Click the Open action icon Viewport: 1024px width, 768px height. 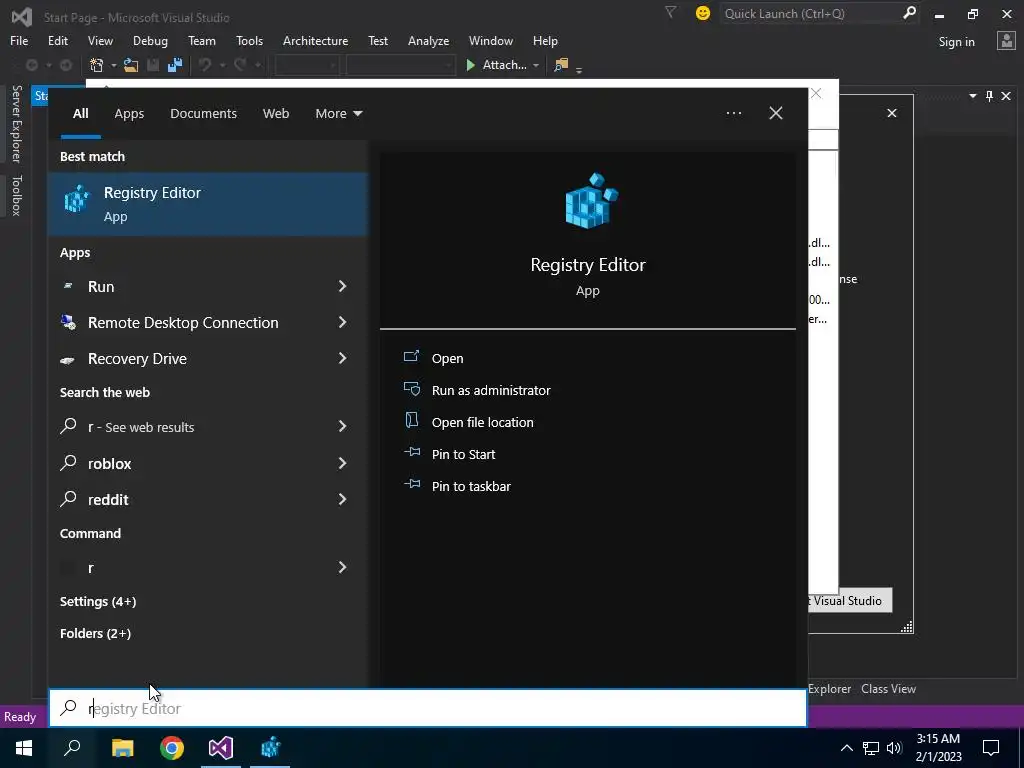coord(411,357)
